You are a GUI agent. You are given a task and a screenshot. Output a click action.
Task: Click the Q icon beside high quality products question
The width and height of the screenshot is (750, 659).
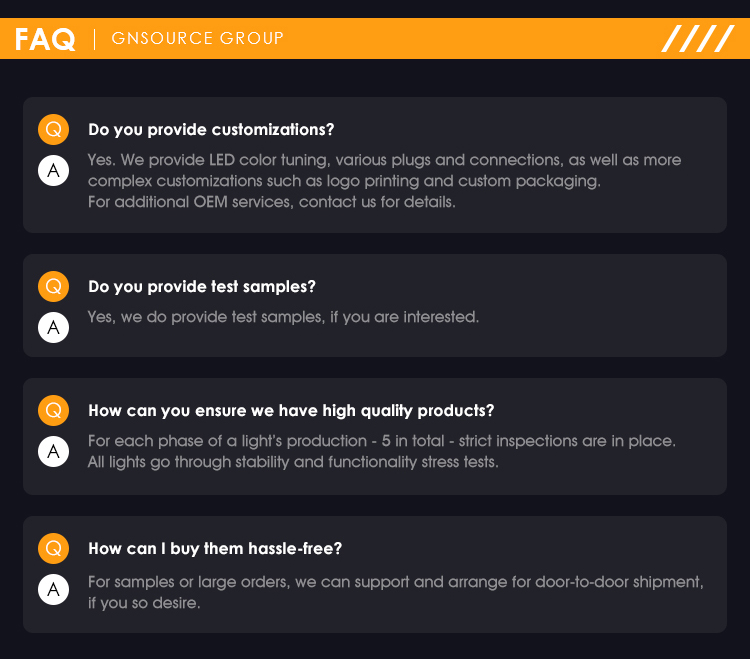54,410
